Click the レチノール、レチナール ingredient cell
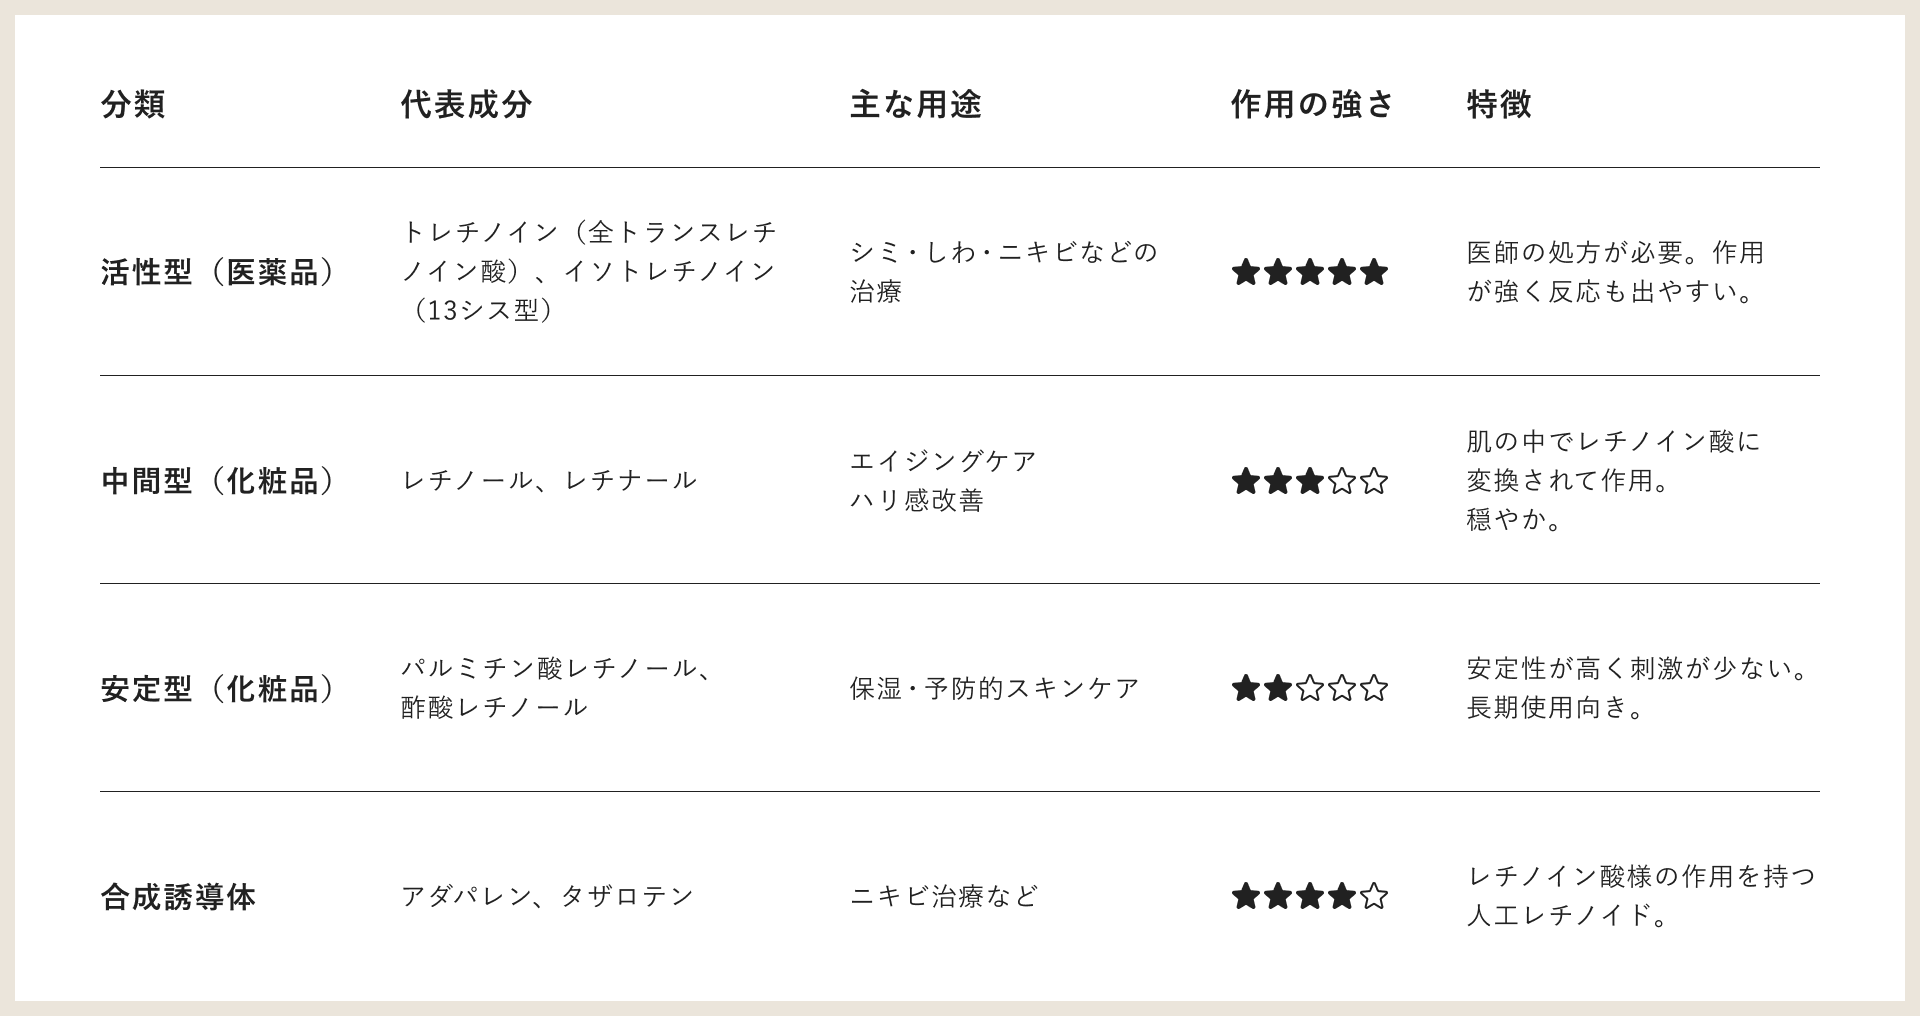This screenshot has height=1016, width=1920. pos(549,481)
